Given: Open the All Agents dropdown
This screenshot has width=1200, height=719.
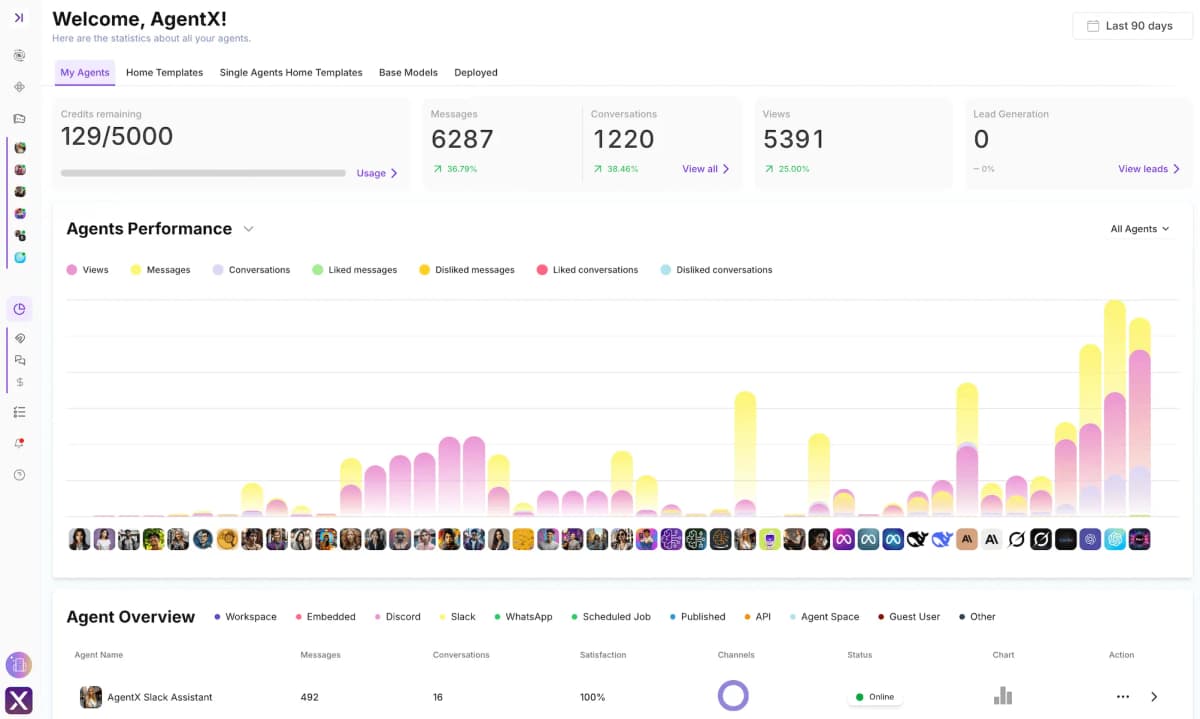Looking at the screenshot, I should tap(1139, 228).
